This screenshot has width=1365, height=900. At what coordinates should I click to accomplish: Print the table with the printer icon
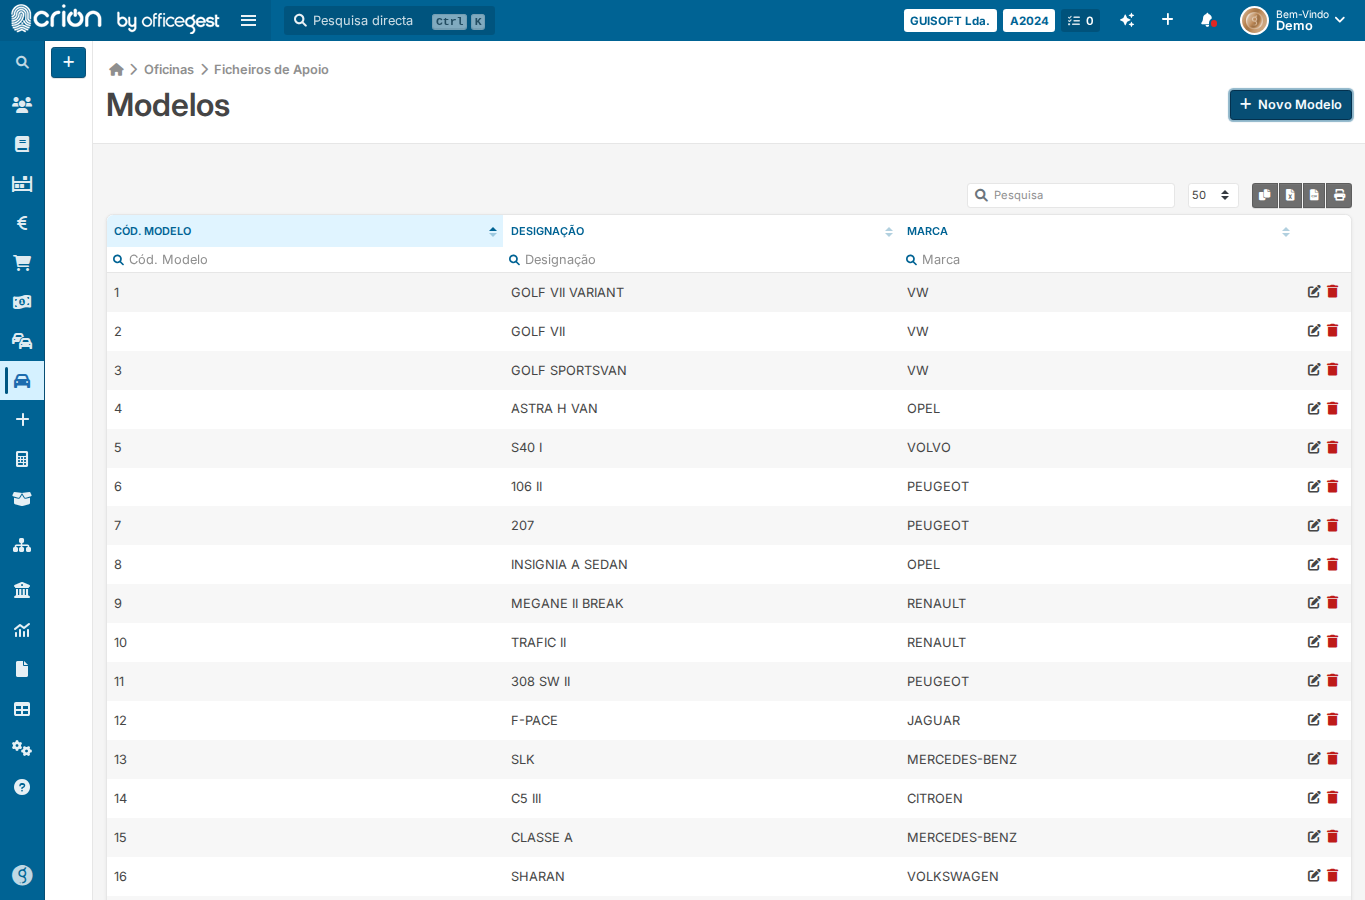[1339, 195]
